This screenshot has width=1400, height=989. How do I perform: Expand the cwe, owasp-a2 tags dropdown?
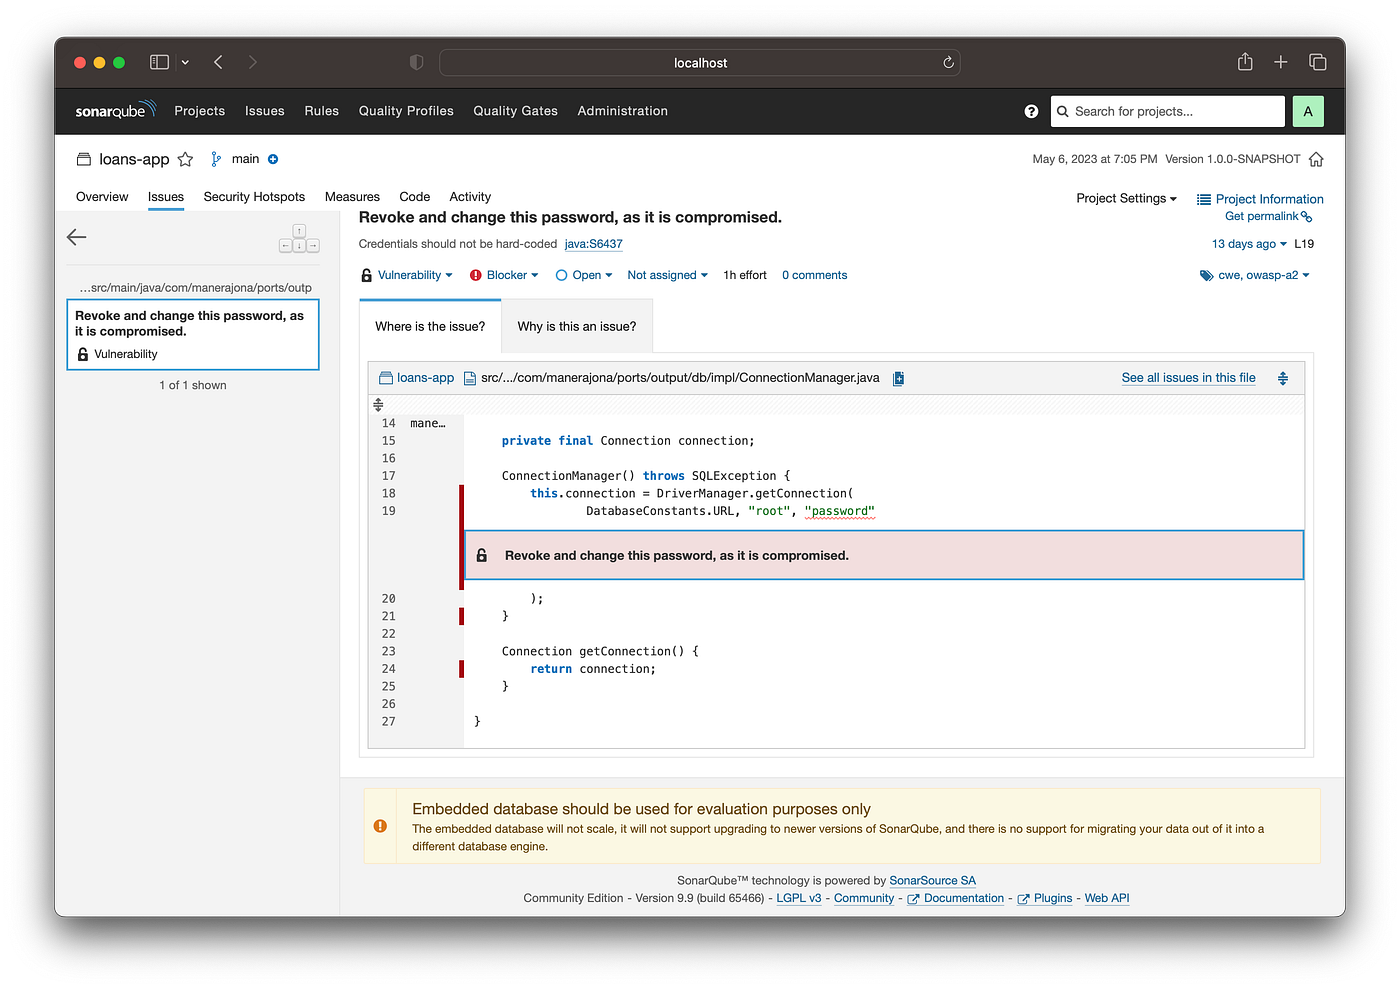coord(1255,275)
